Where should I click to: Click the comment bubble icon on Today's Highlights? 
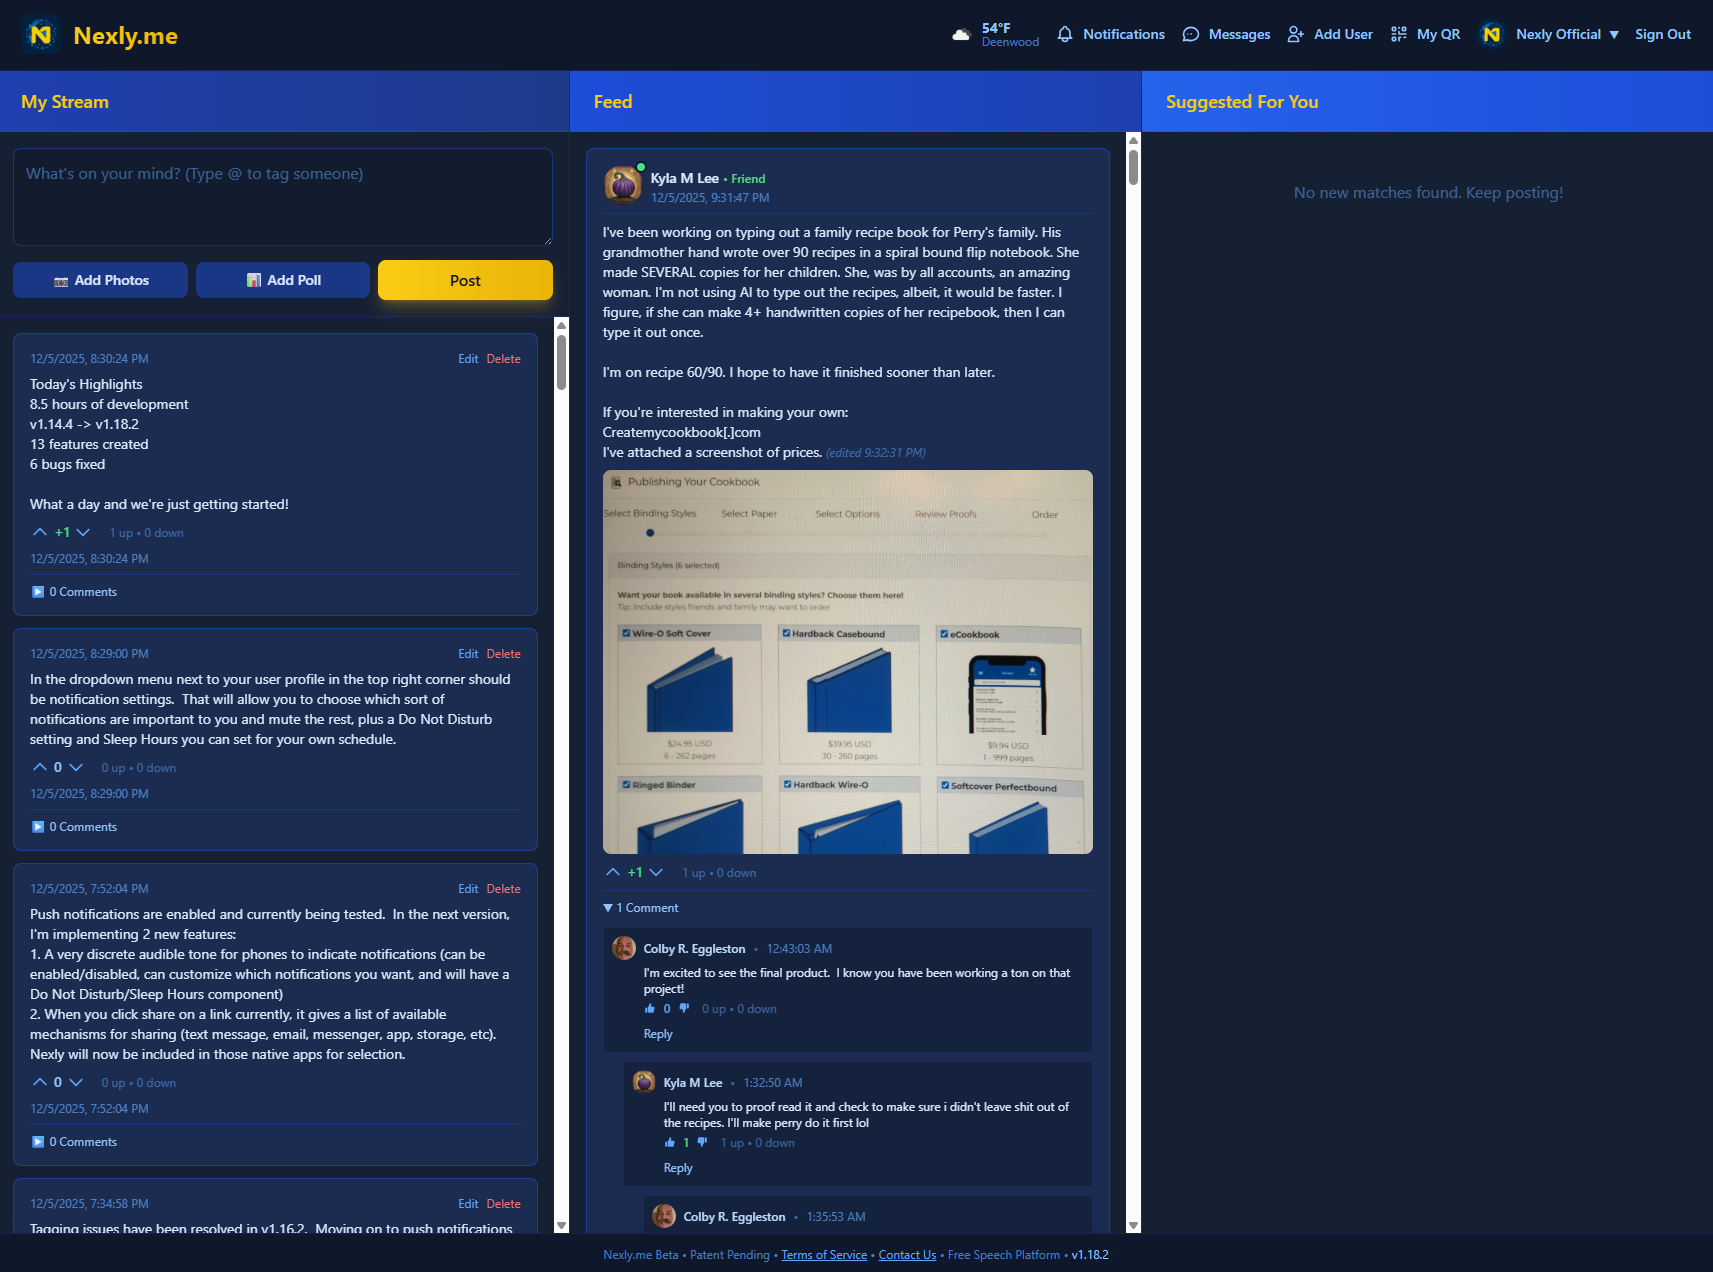(x=38, y=591)
